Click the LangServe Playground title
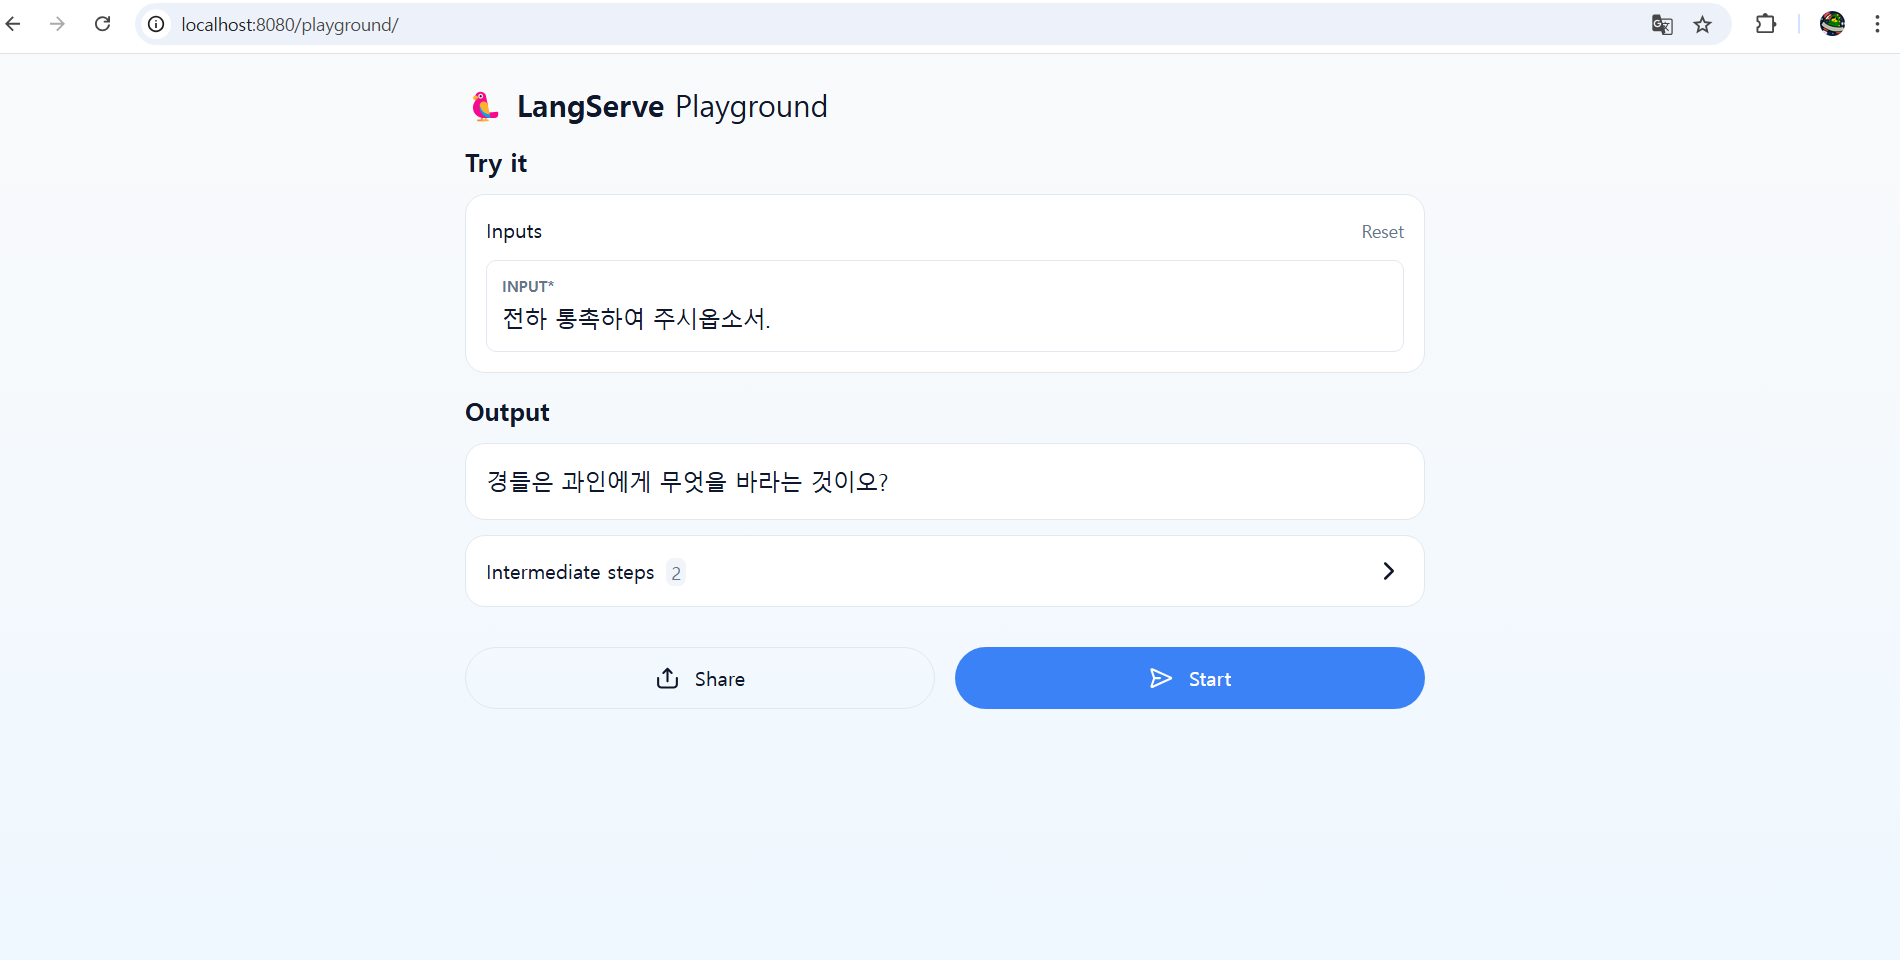The width and height of the screenshot is (1900, 960). [x=672, y=106]
